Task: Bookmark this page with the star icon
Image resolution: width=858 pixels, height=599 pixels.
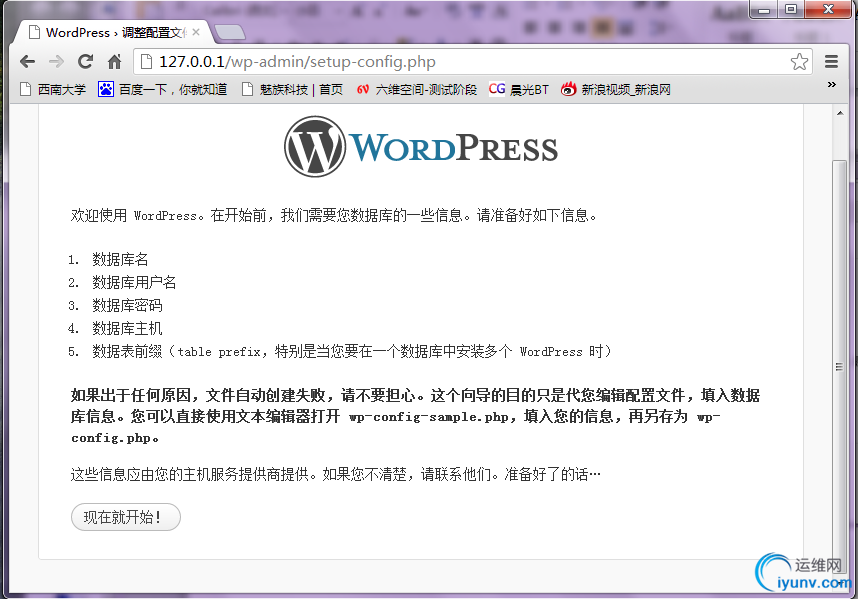Action: coord(799,62)
